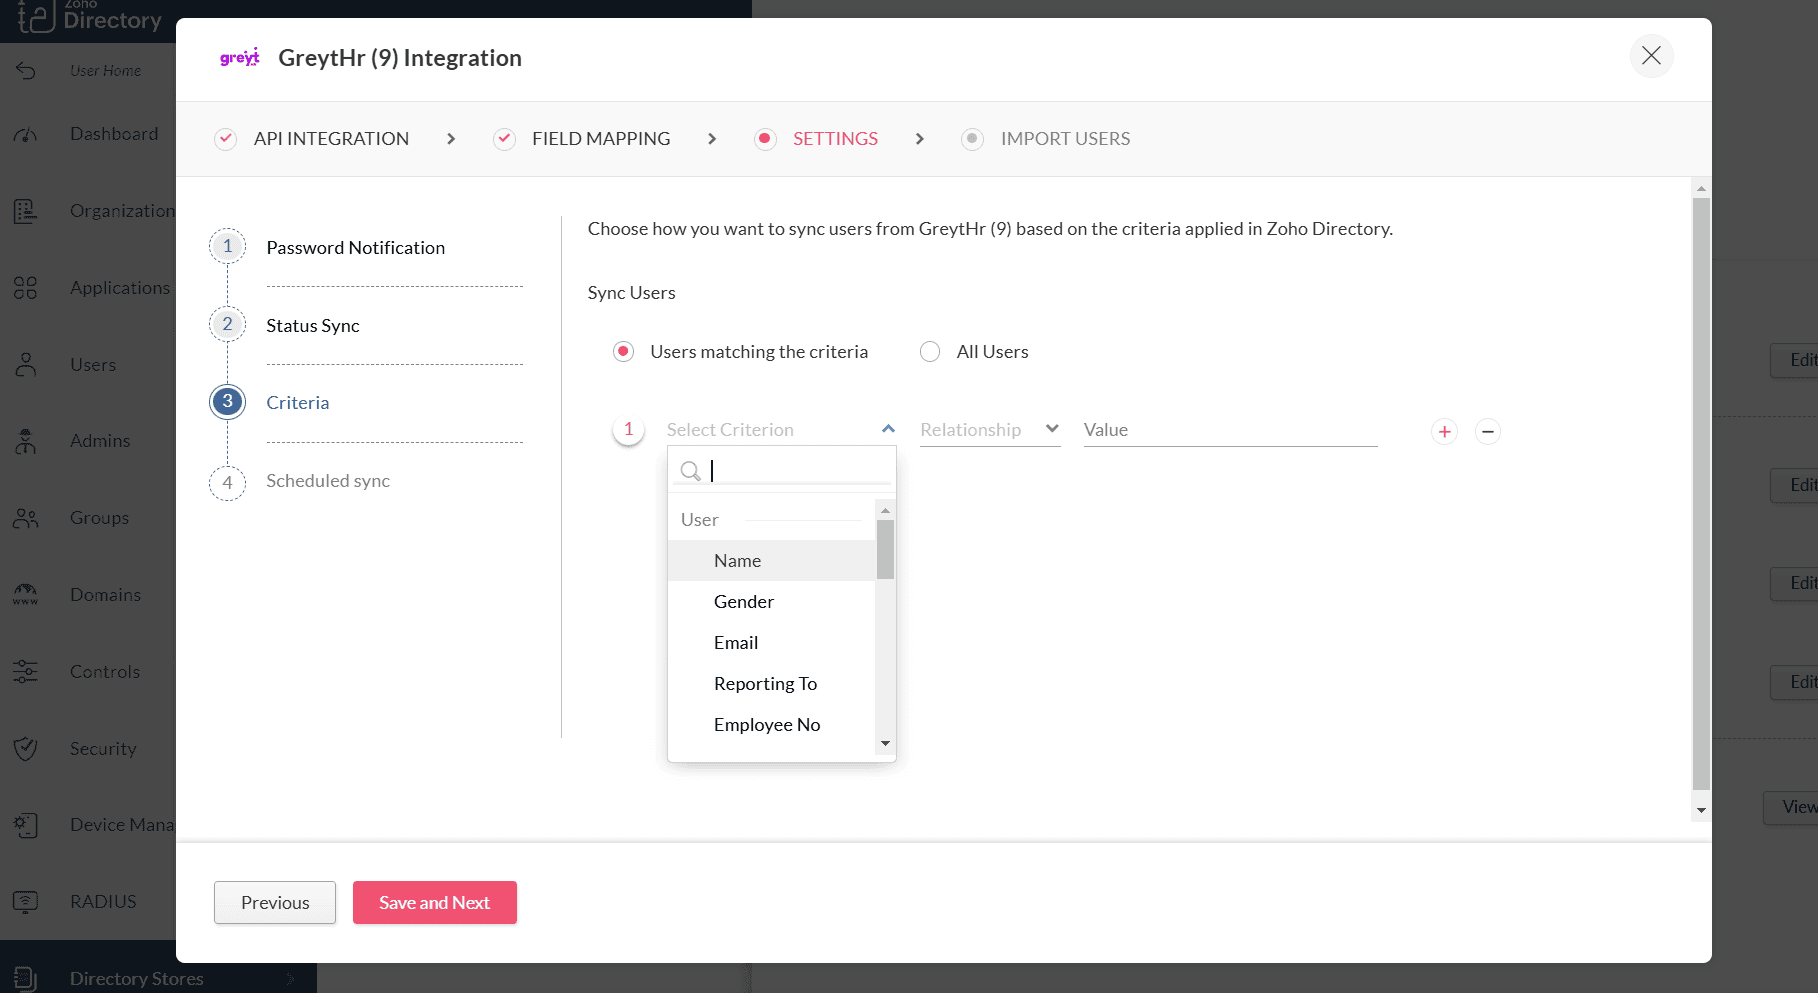Image resolution: width=1818 pixels, height=993 pixels.
Task: Select the 'All Users' radio button
Action: point(930,352)
